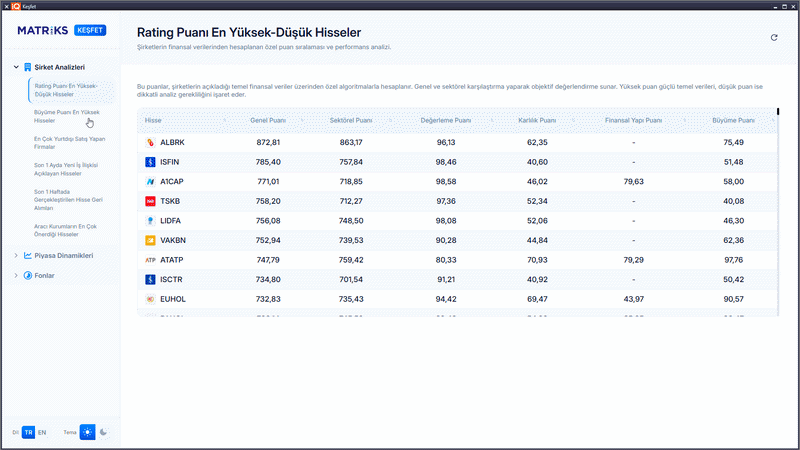Select the light theme sun toggle
Viewport: 800px width, 450px height.
(x=87, y=432)
